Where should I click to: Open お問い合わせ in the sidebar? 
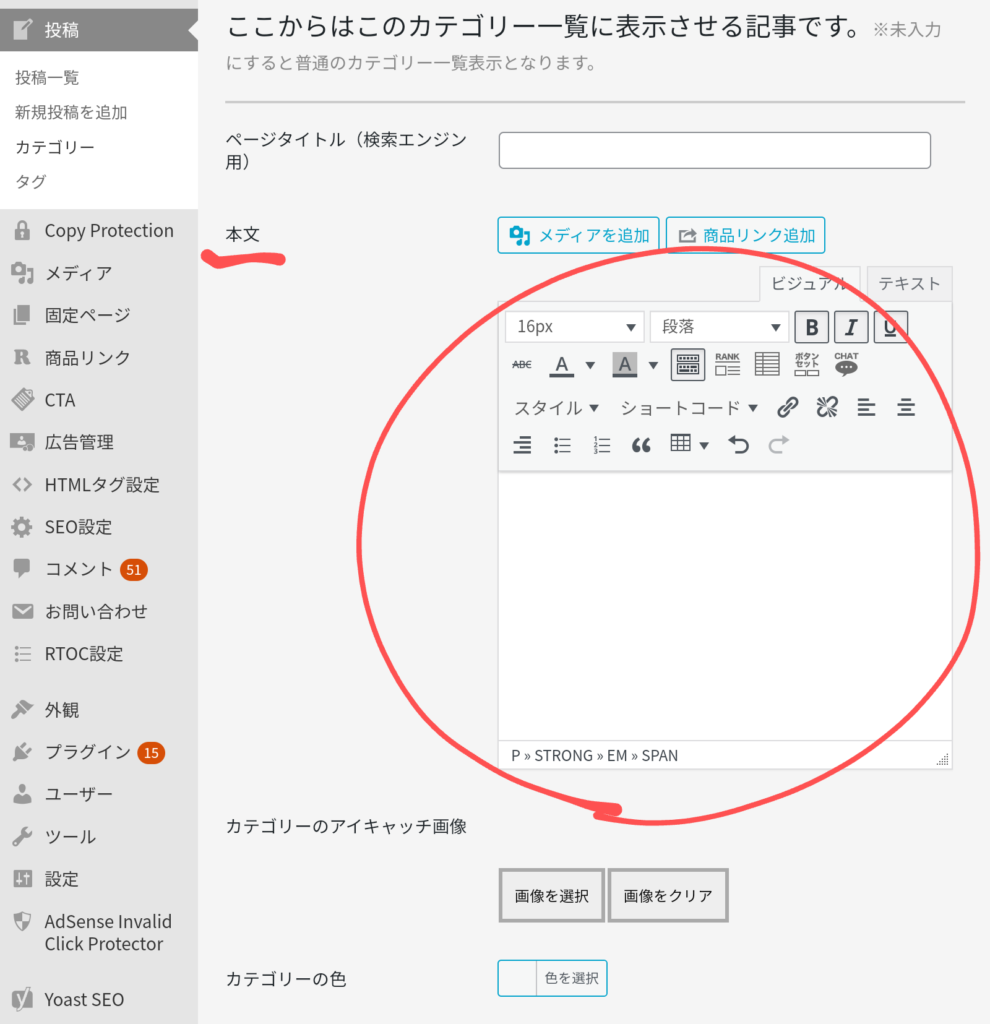pos(99,611)
